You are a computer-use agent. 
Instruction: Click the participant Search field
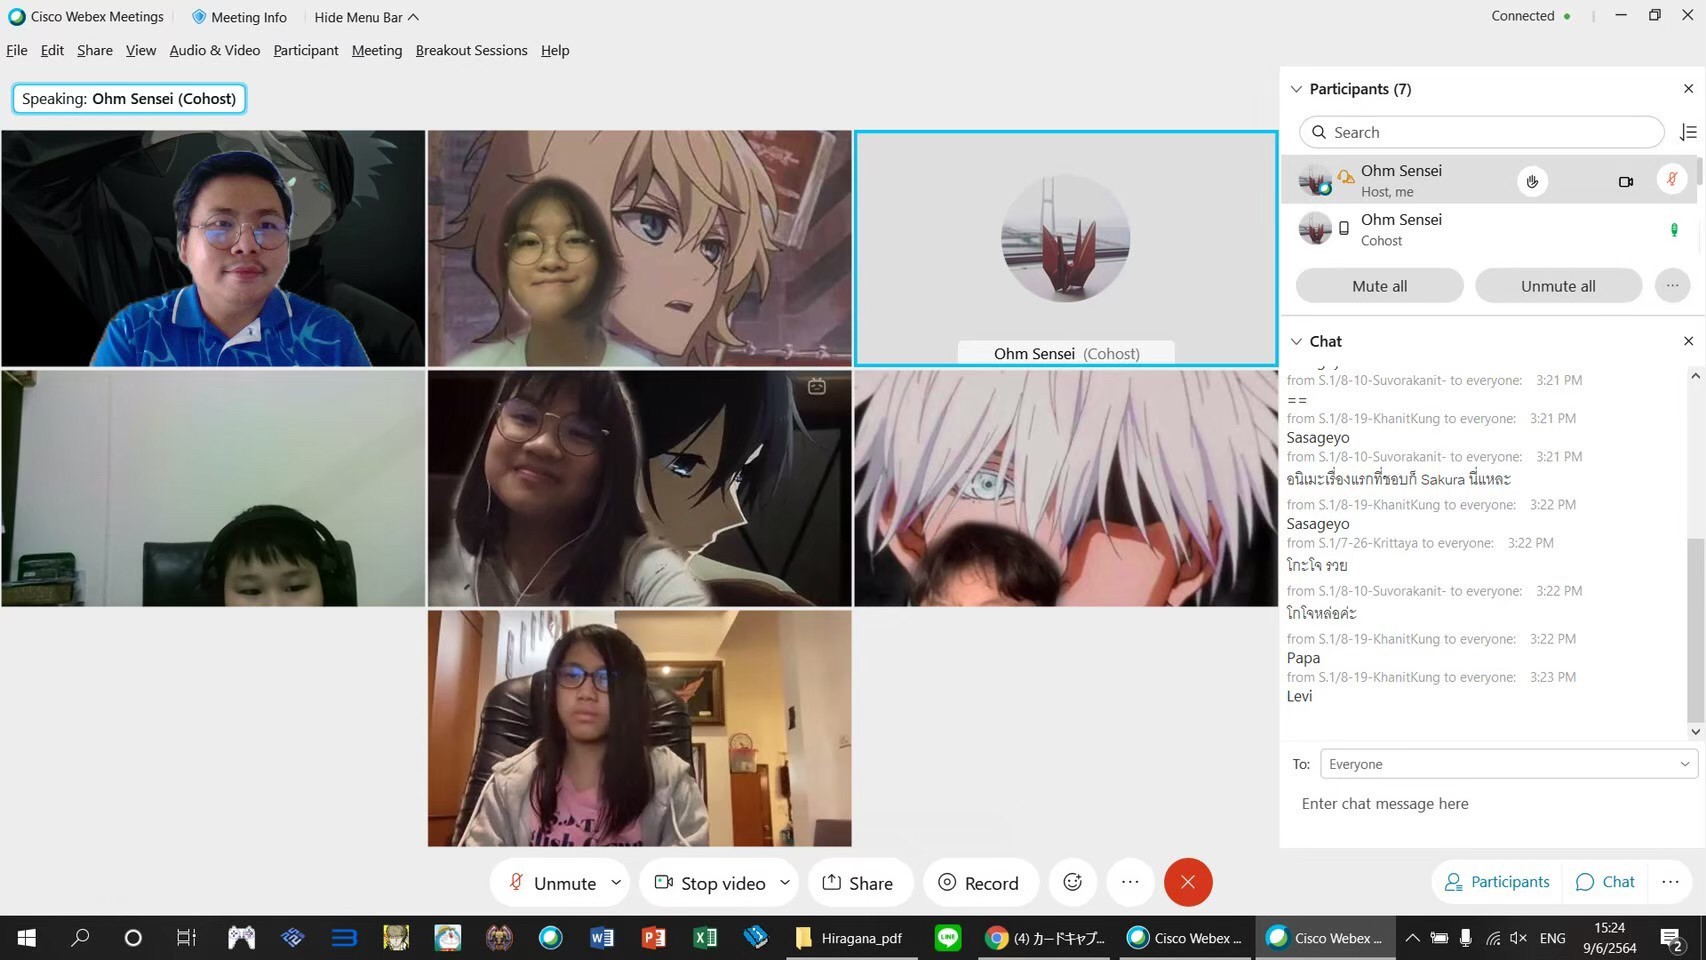[1482, 132]
